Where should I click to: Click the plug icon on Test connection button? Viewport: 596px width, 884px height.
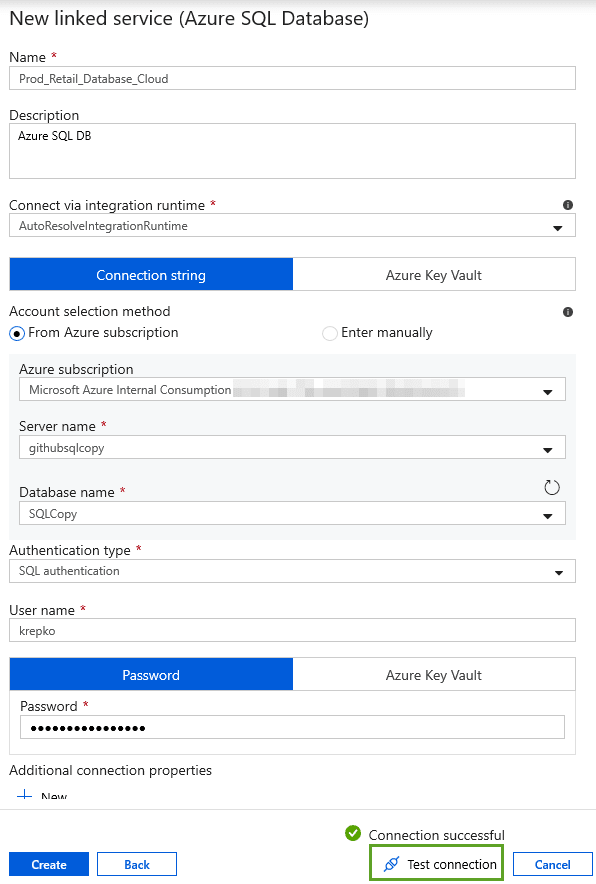(391, 863)
